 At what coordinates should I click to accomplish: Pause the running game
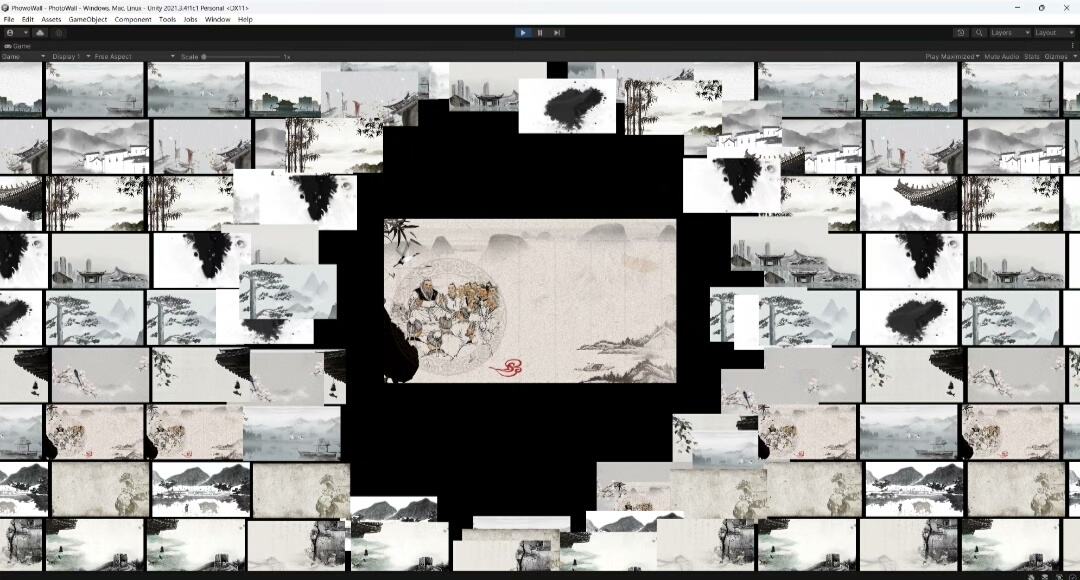point(540,32)
